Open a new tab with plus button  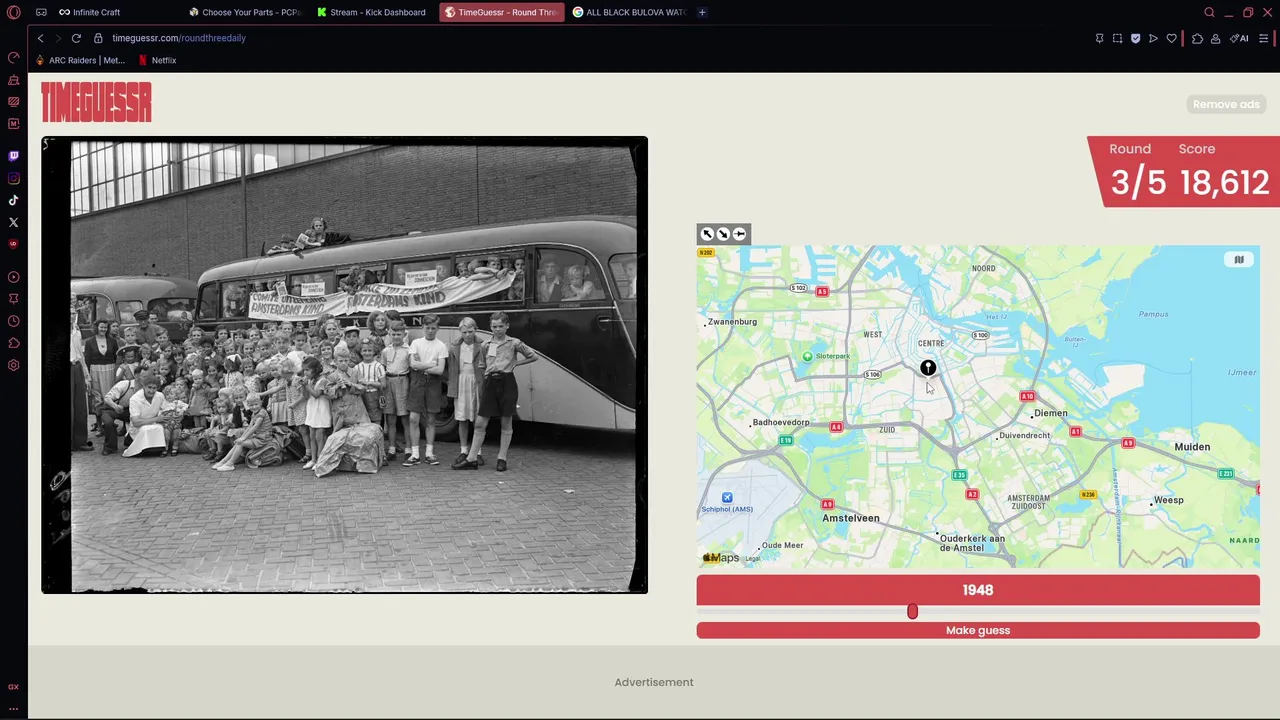pyautogui.click(x=702, y=12)
